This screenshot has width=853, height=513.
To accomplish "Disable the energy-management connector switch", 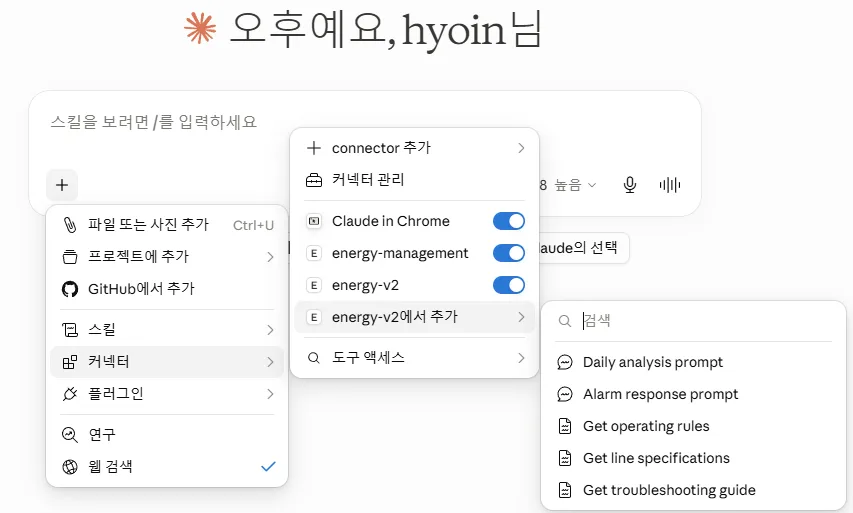I will click(509, 253).
